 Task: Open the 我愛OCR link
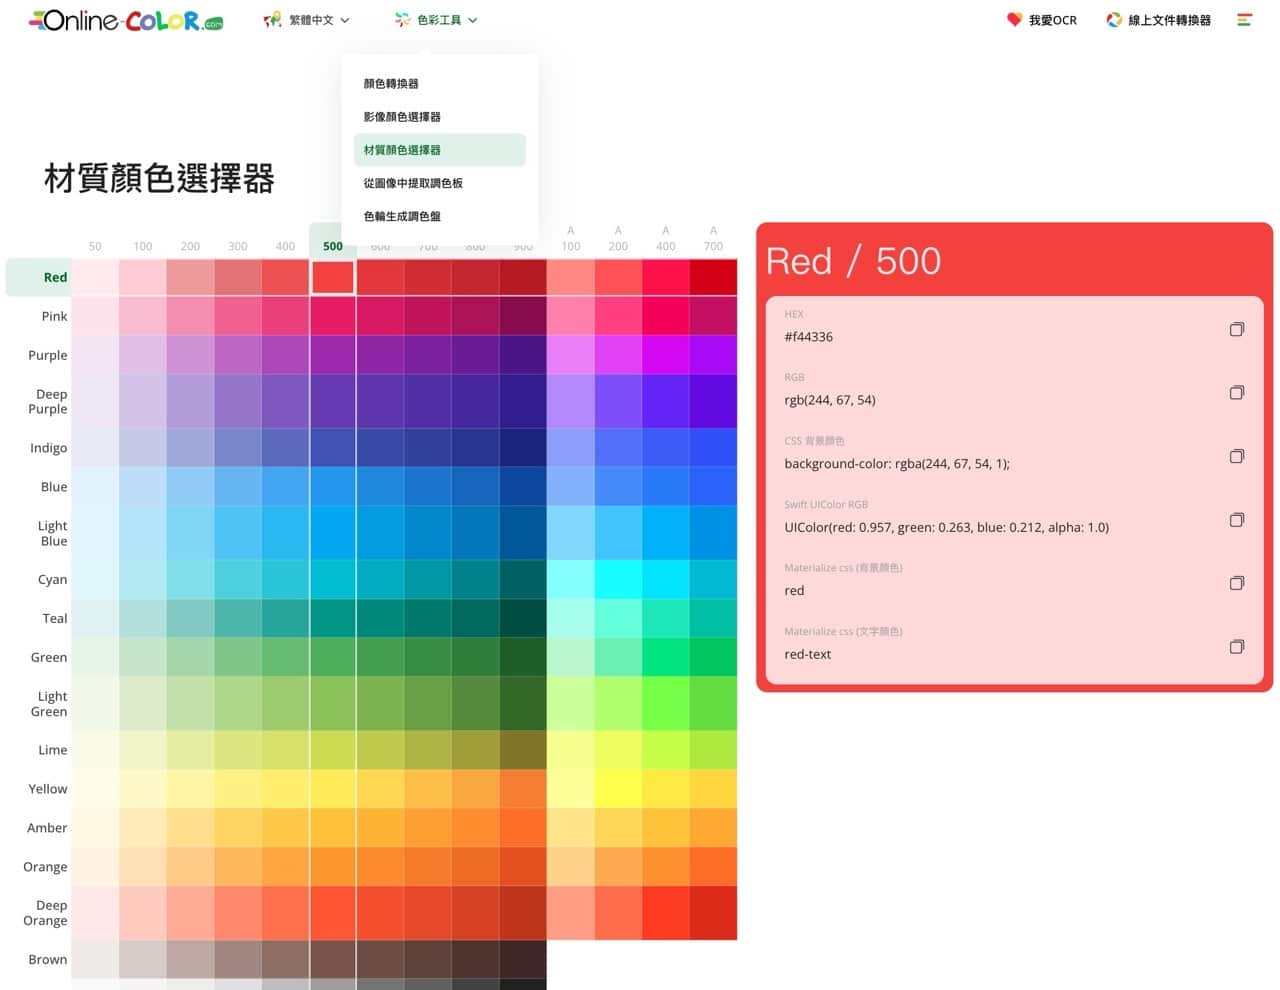[x=1042, y=20]
